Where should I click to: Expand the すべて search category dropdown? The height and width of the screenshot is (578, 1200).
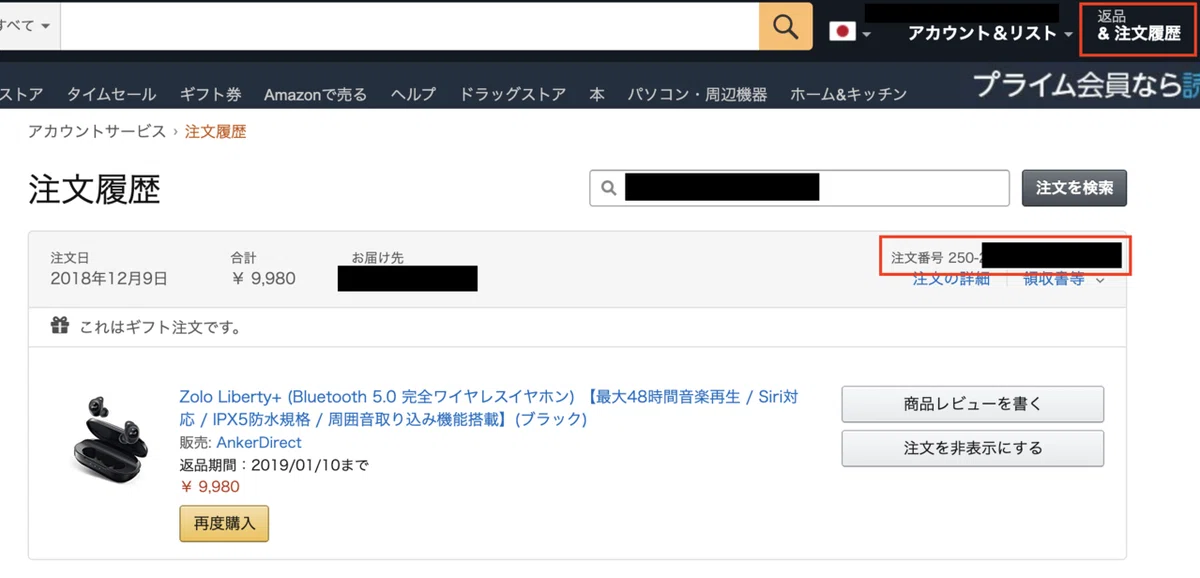click(25, 26)
